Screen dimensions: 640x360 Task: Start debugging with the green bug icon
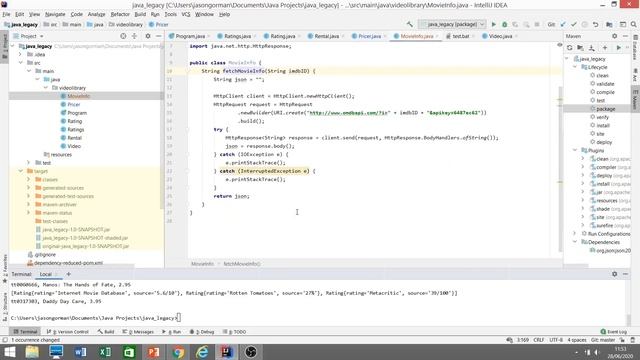tap(504, 24)
